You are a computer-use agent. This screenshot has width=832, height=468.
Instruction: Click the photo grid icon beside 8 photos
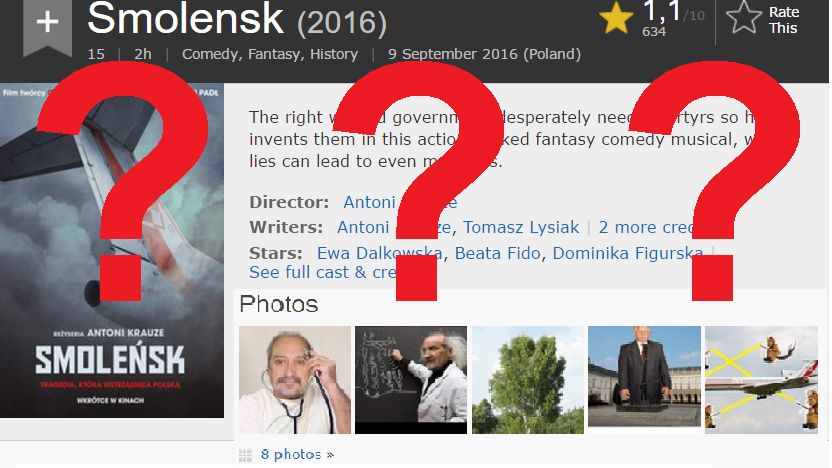(x=245, y=455)
